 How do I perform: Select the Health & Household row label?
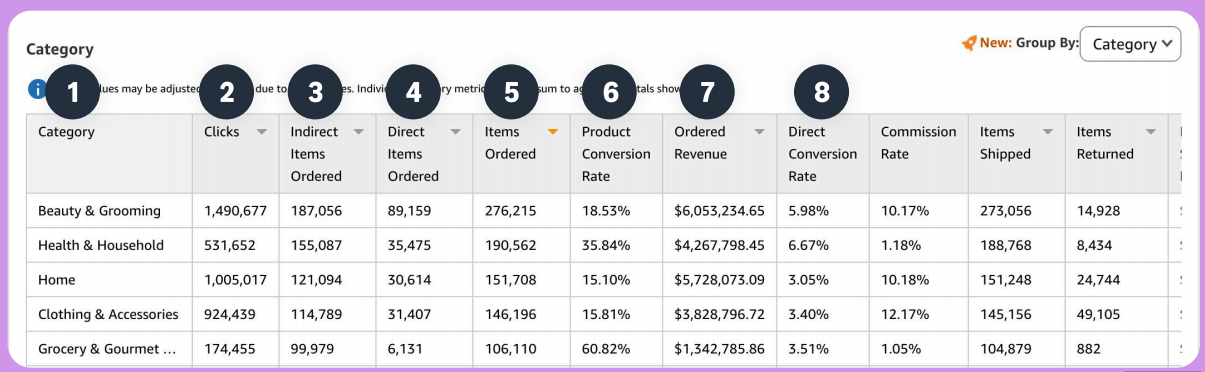coord(101,245)
